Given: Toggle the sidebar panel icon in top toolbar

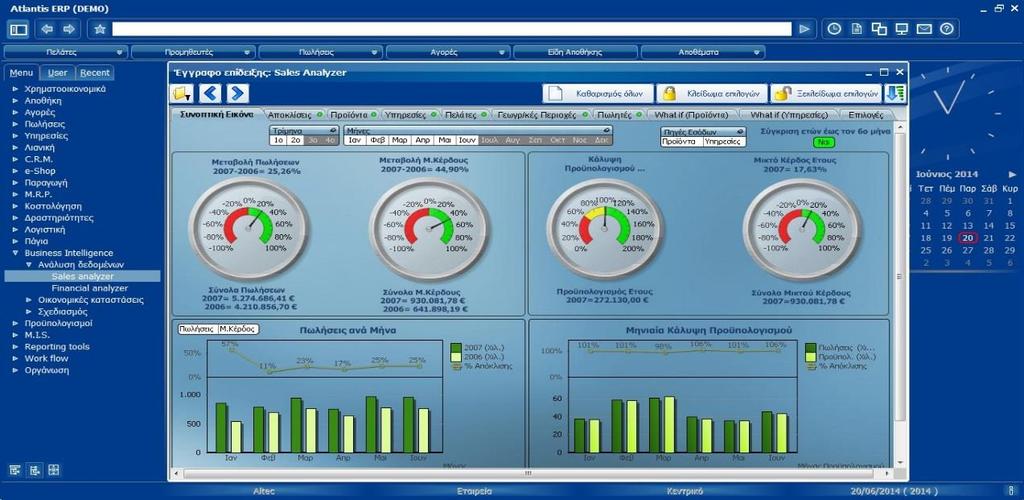Looking at the screenshot, I should click(18, 29).
